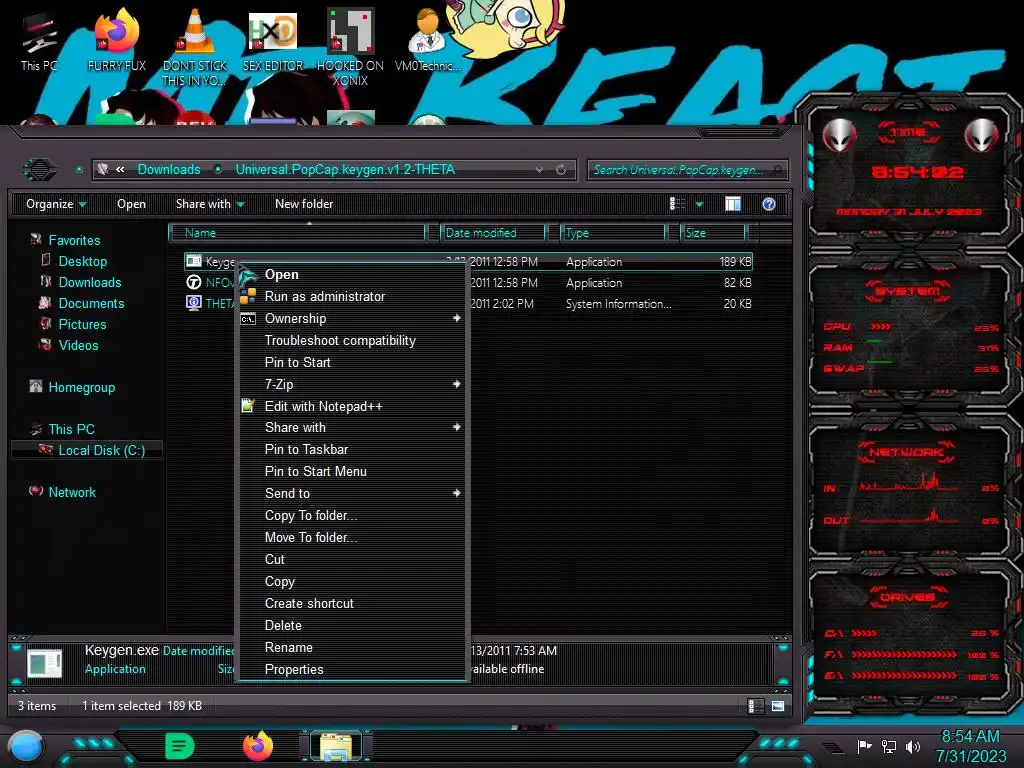The image size is (1024, 768).
Task: Choose Edit with Notepad++
Action: click(x=352, y=406)
